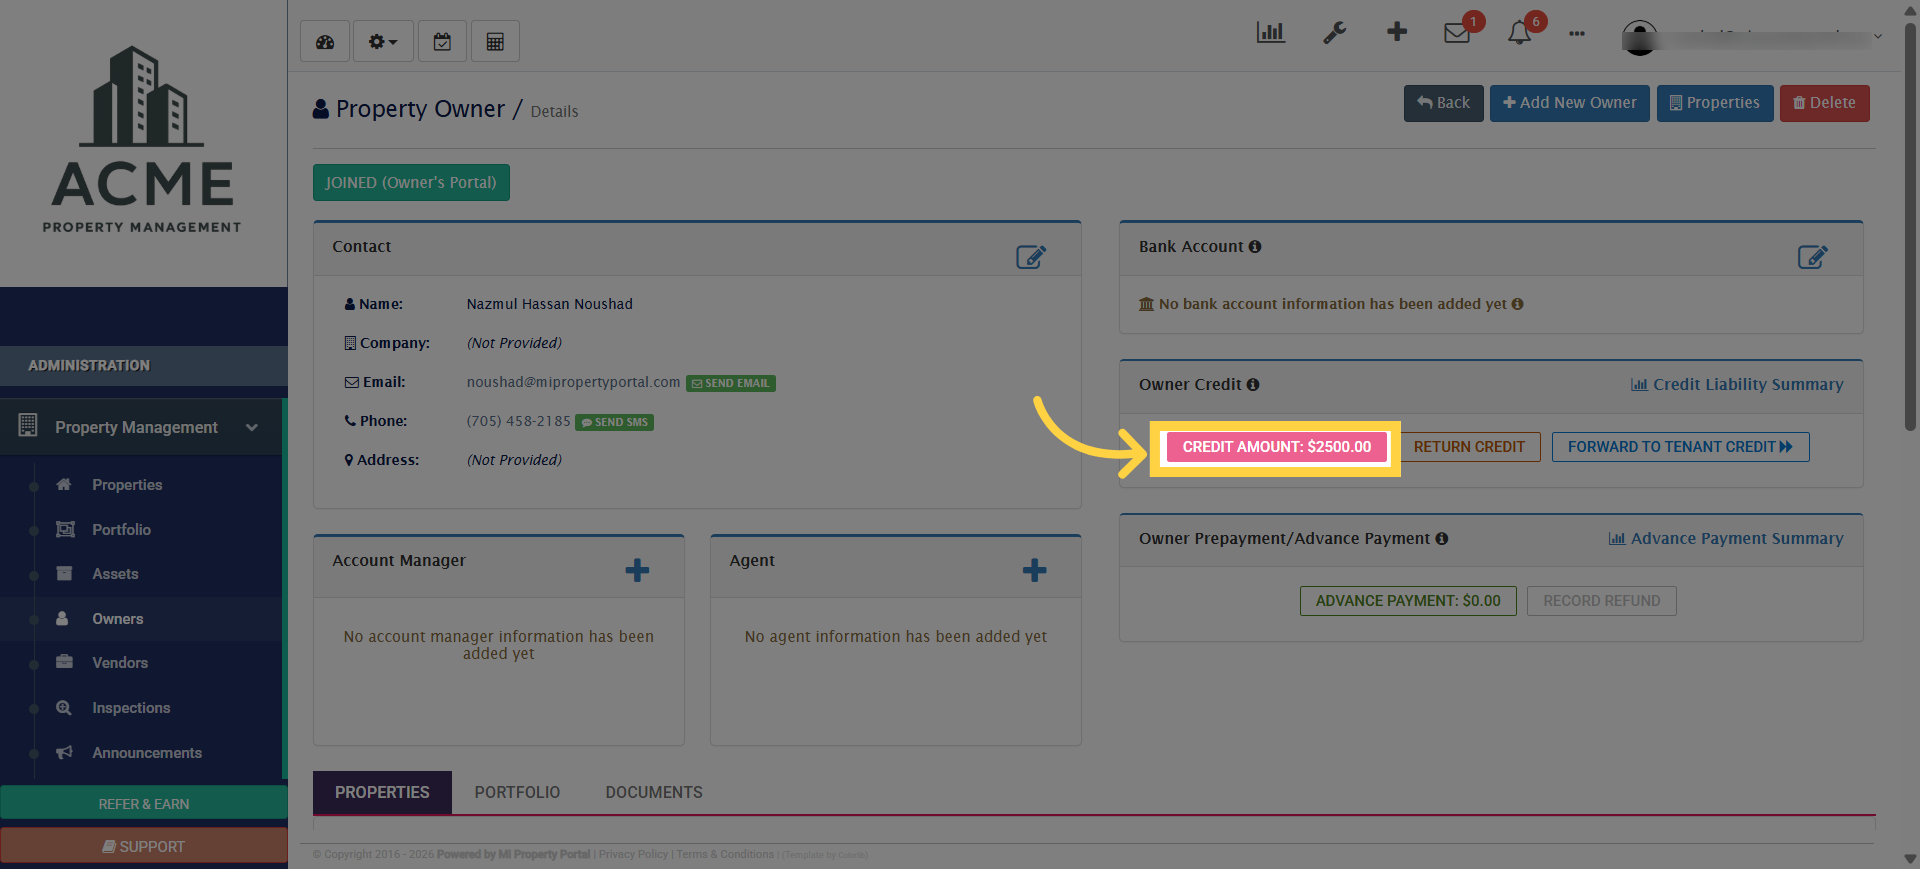Click Forward to Tenant Credit button
Screen dimensions: 1920x869
pyautogui.click(x=1680, y=447)
